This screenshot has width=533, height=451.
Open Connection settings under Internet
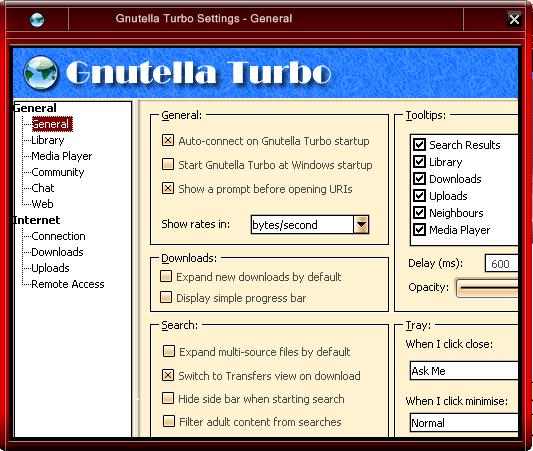pos(58,236)
